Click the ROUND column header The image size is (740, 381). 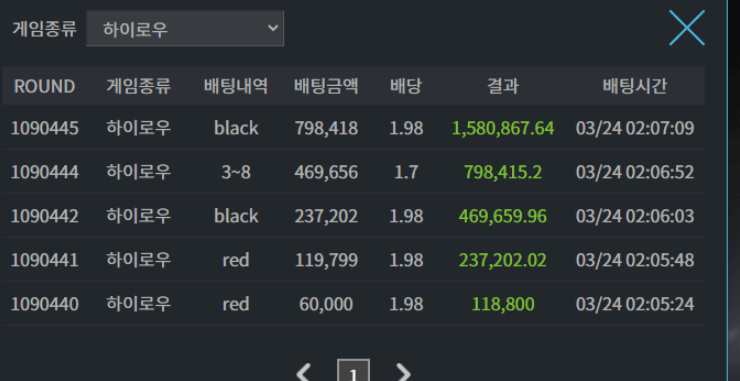[44, 86]
